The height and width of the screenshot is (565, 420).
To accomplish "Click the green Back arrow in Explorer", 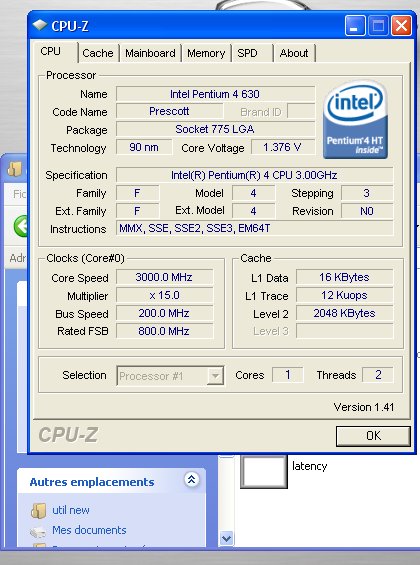I will point(21,226).
